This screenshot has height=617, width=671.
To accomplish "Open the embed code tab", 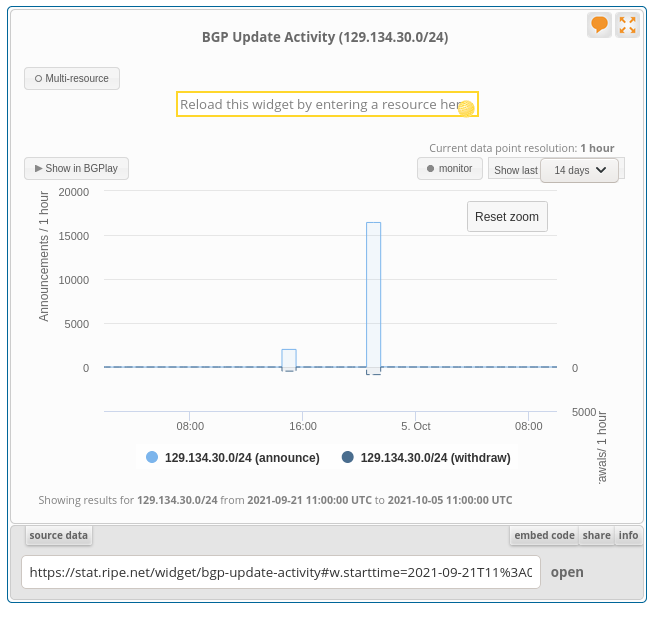I will click(544, 535).
